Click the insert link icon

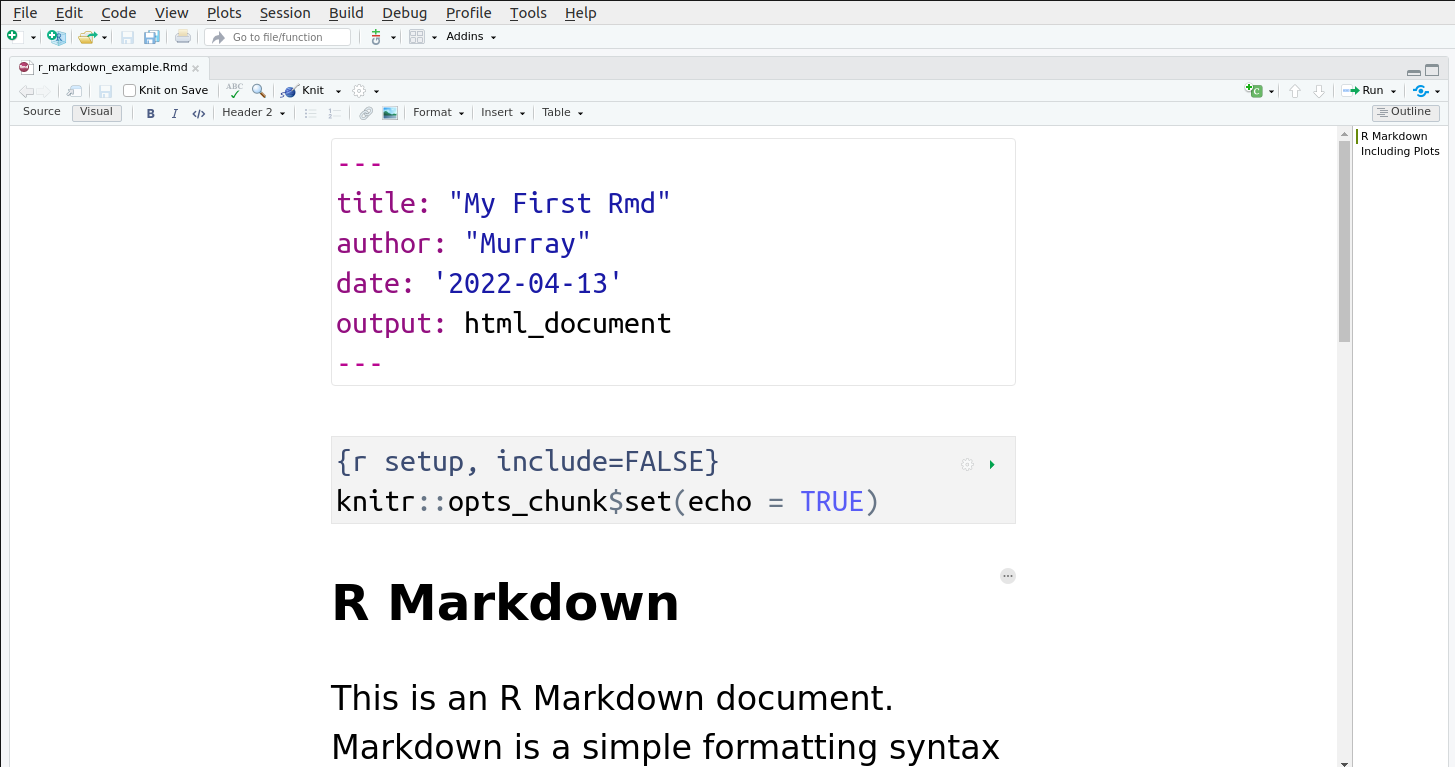366,113
